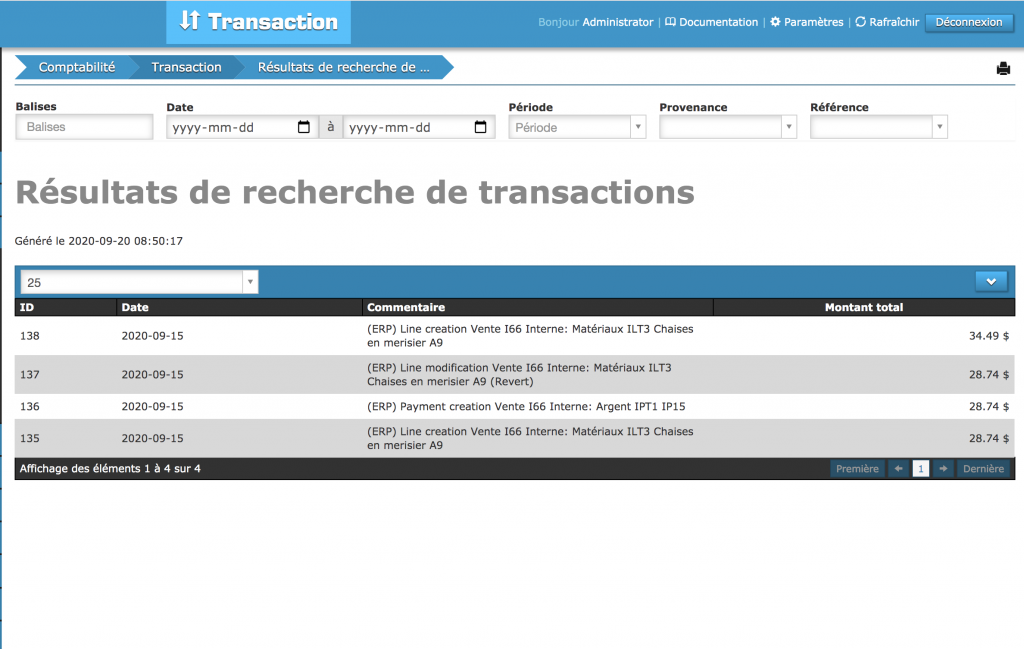Click the Transaction arrows logo icon
Viewport: 1024px width, 649px height.
pos(190,21)
